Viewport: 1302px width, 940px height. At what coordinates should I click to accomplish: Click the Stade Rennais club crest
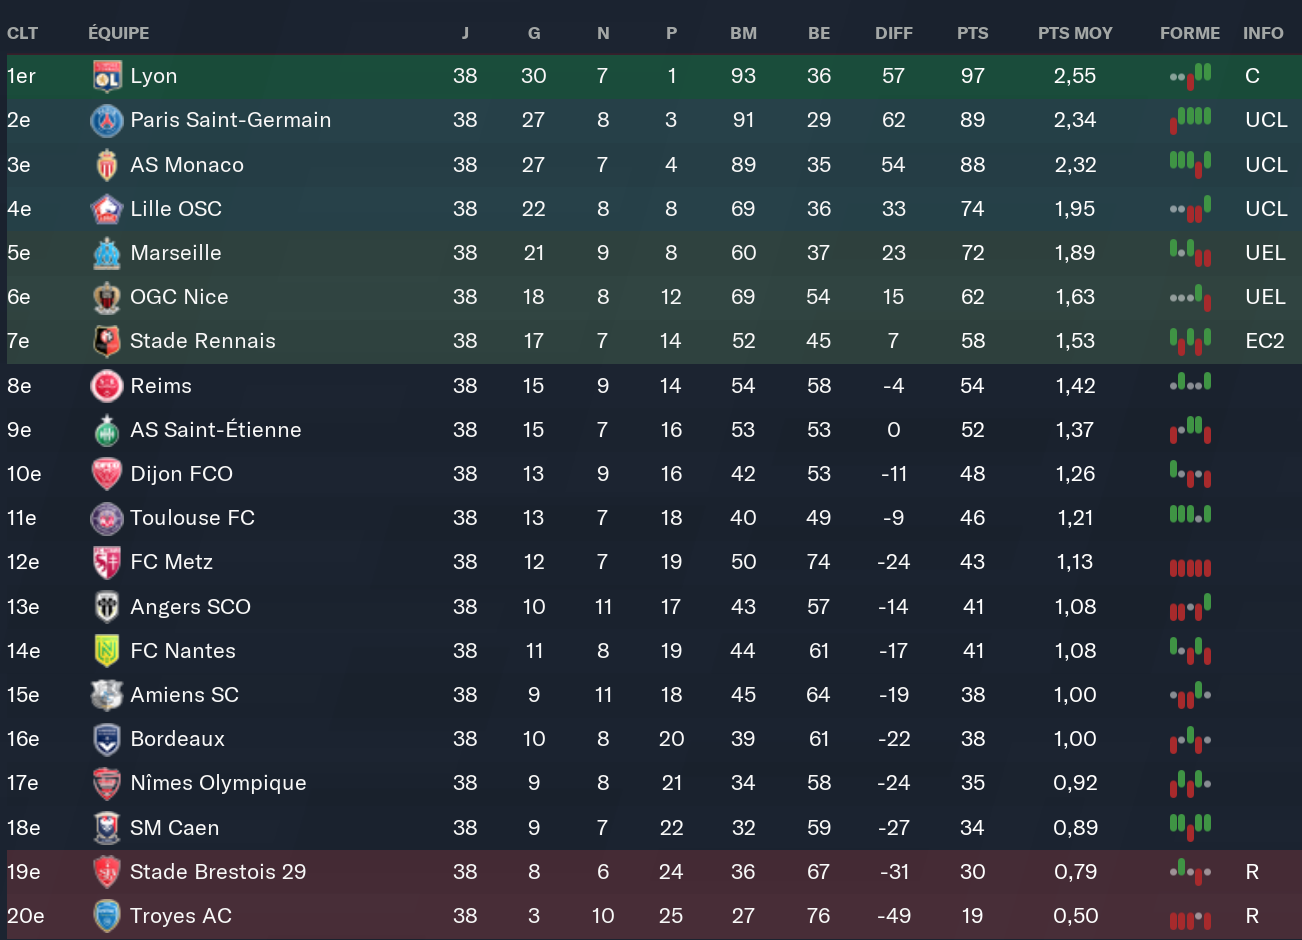point(107,341)
